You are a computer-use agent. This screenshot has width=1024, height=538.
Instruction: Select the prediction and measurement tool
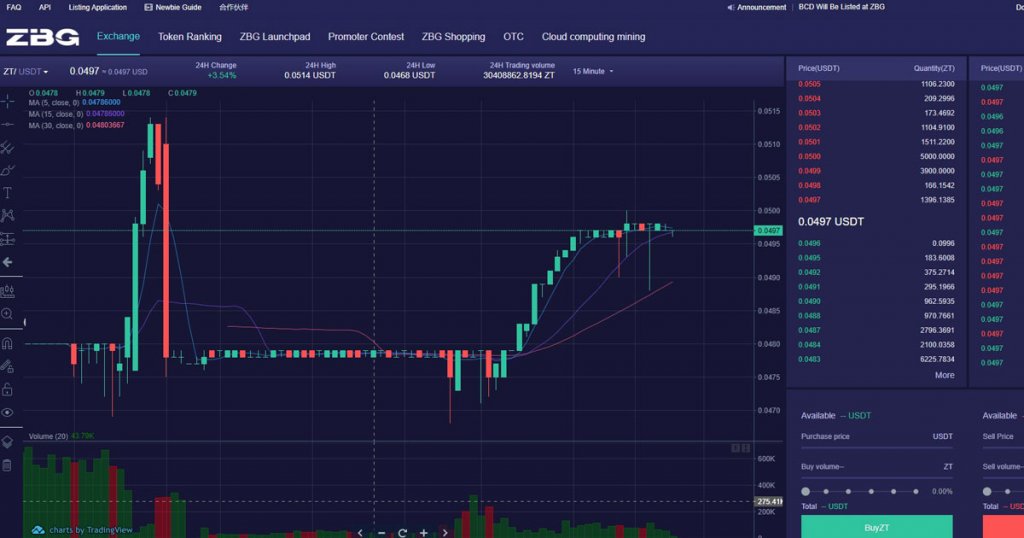click(7, 239)
